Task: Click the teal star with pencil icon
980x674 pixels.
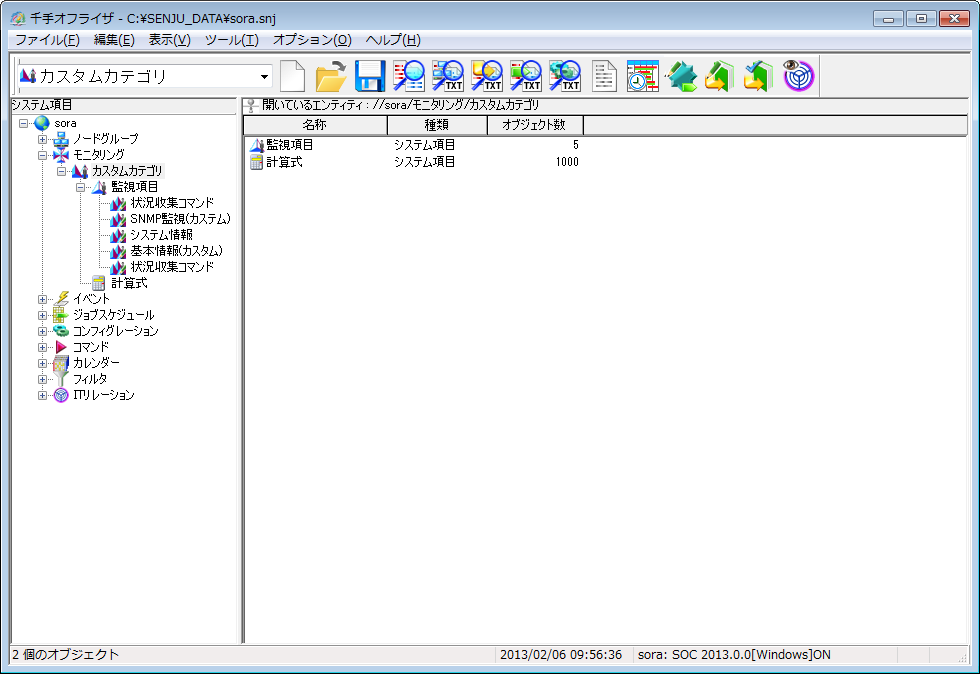Action: pyautogui.click(x=681, y=76)
